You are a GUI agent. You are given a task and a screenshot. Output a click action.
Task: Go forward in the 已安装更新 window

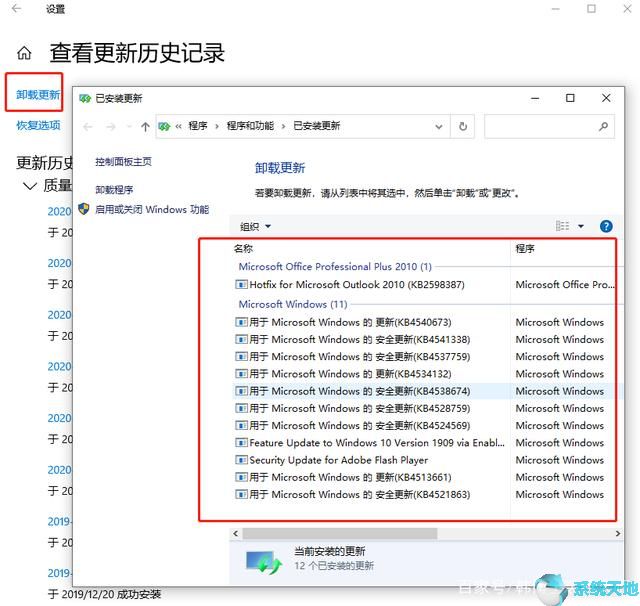[110, 127]
